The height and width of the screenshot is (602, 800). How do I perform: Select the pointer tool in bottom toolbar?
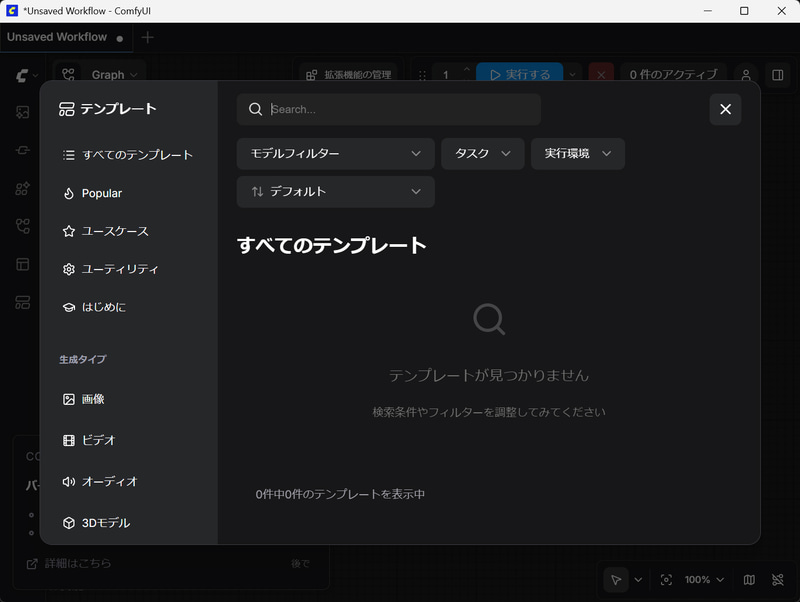click(616, 580)
